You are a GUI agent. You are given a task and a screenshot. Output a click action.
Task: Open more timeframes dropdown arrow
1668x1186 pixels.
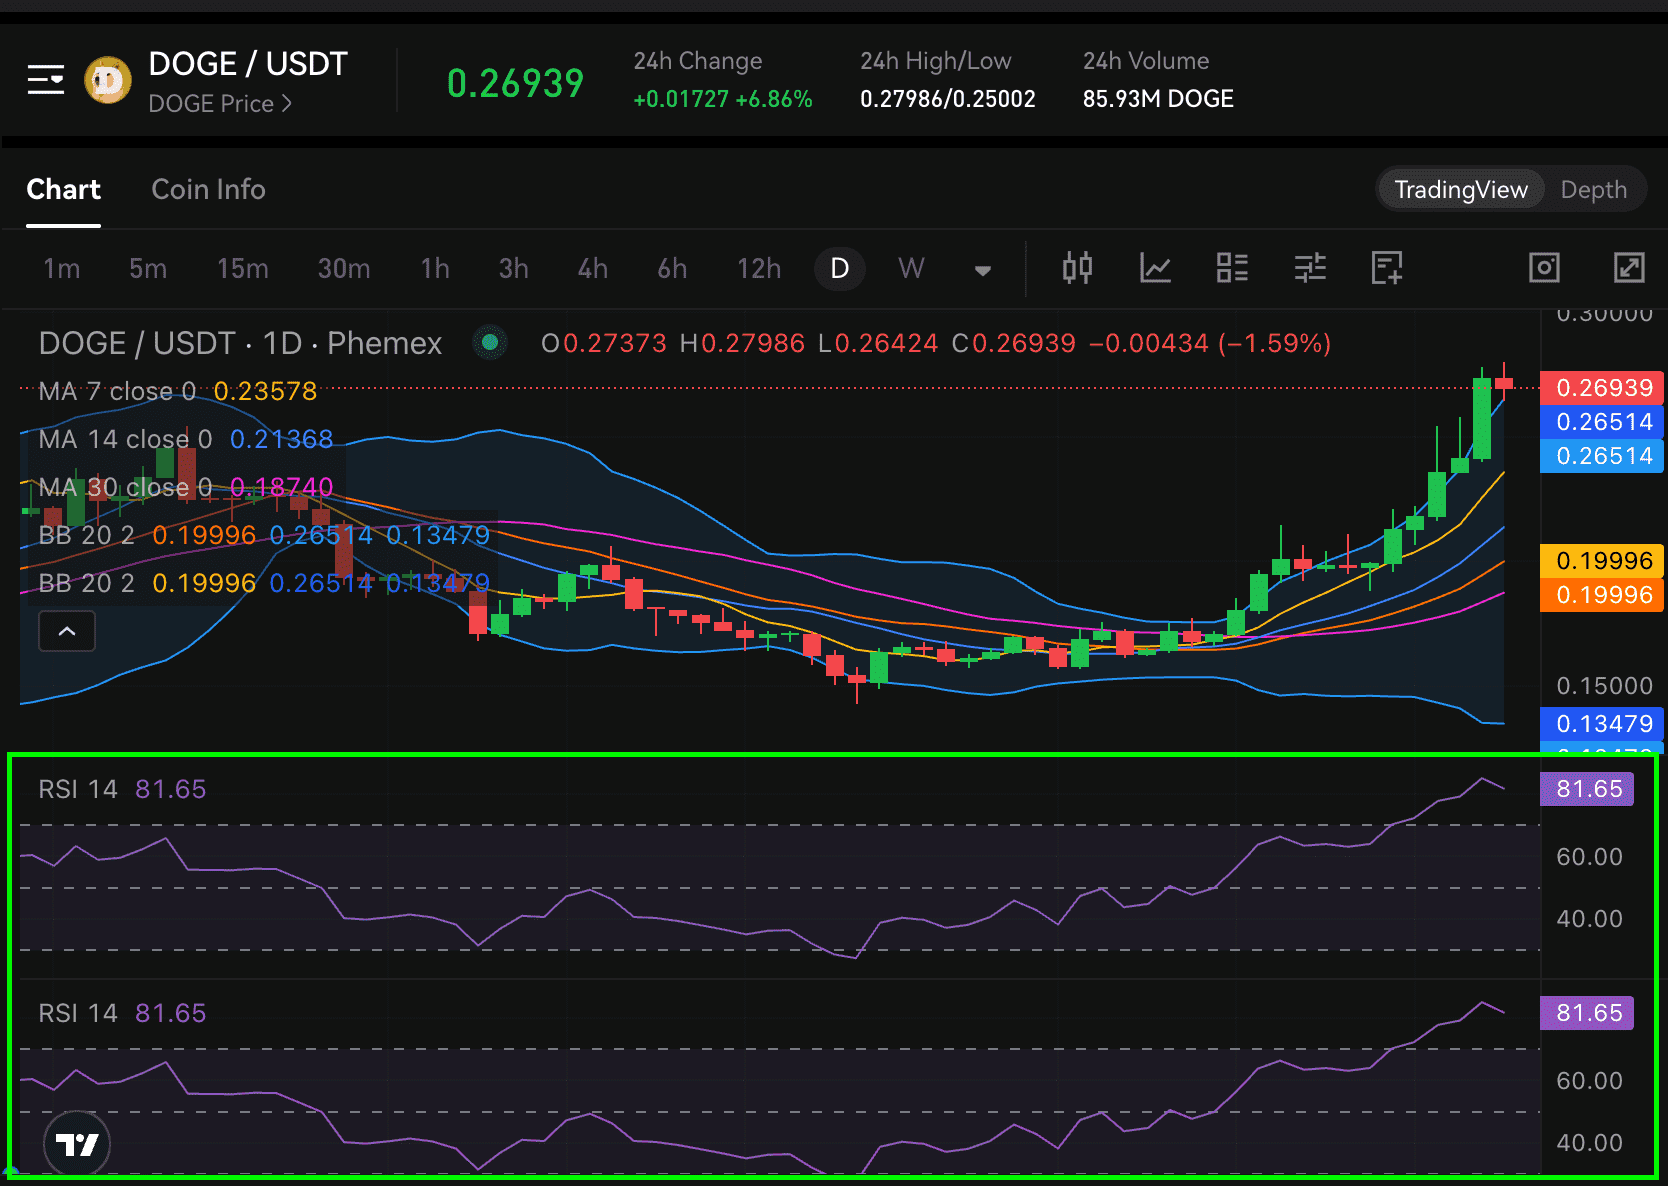[983, 270]
